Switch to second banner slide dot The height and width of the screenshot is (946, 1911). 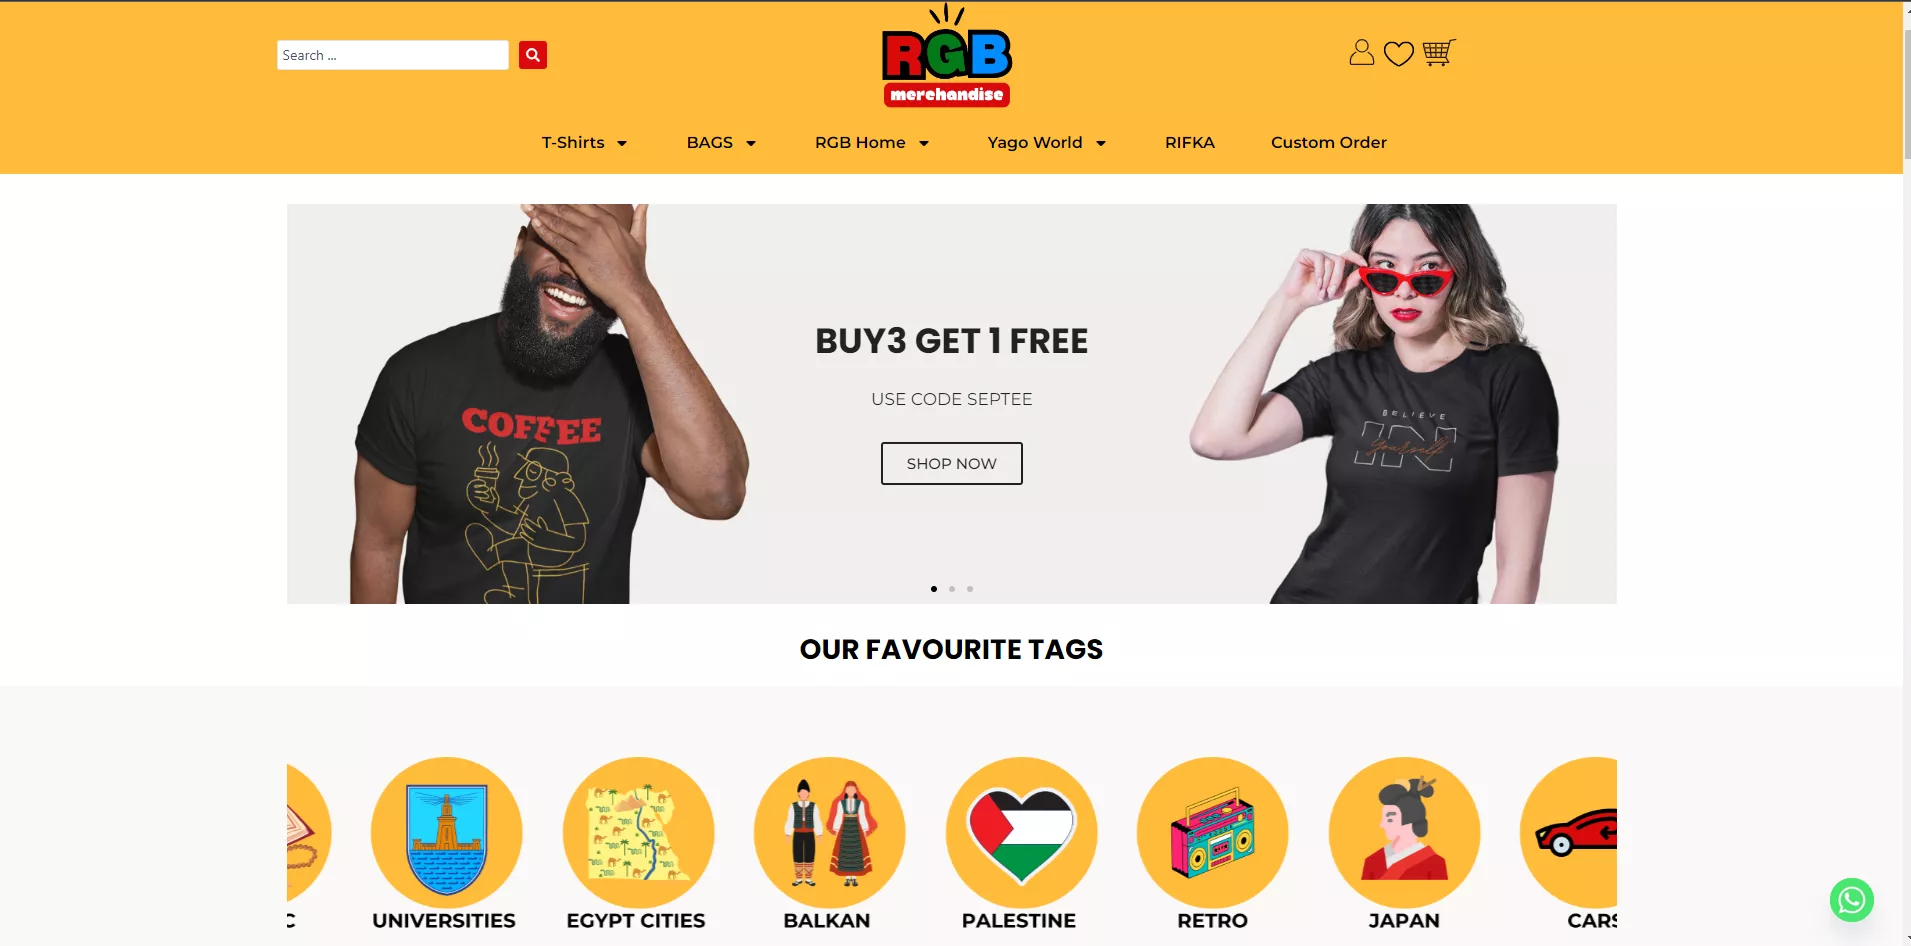click(x=952, y=589)
